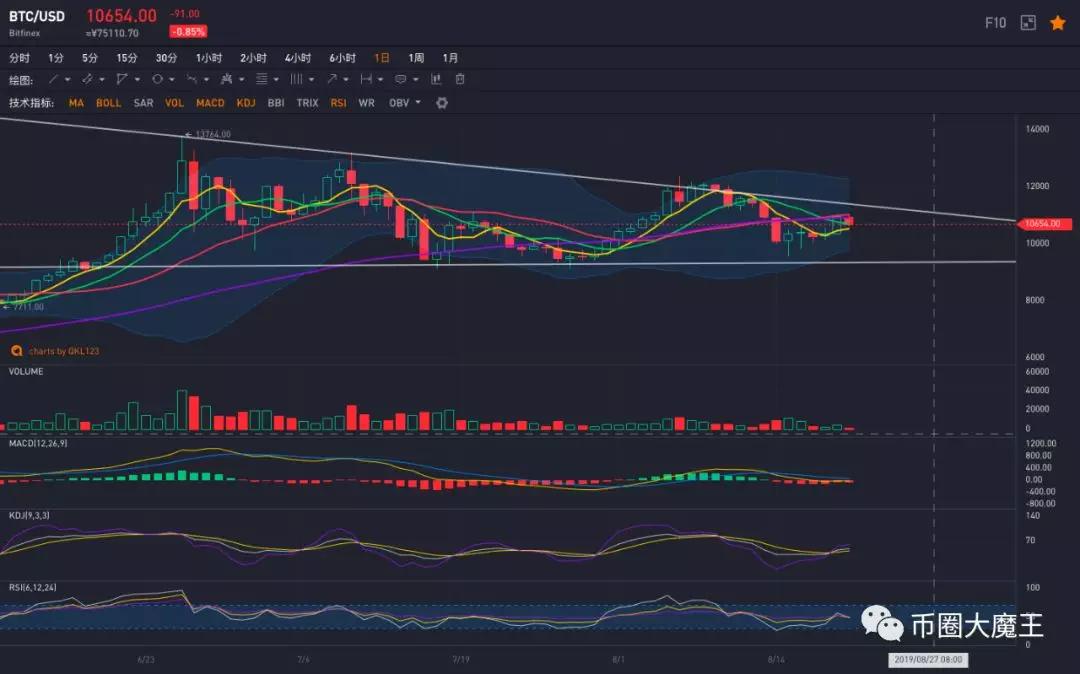Switch to the 2小时 timeframe
Screen dimensions: 1080x674
click(253, 58)
